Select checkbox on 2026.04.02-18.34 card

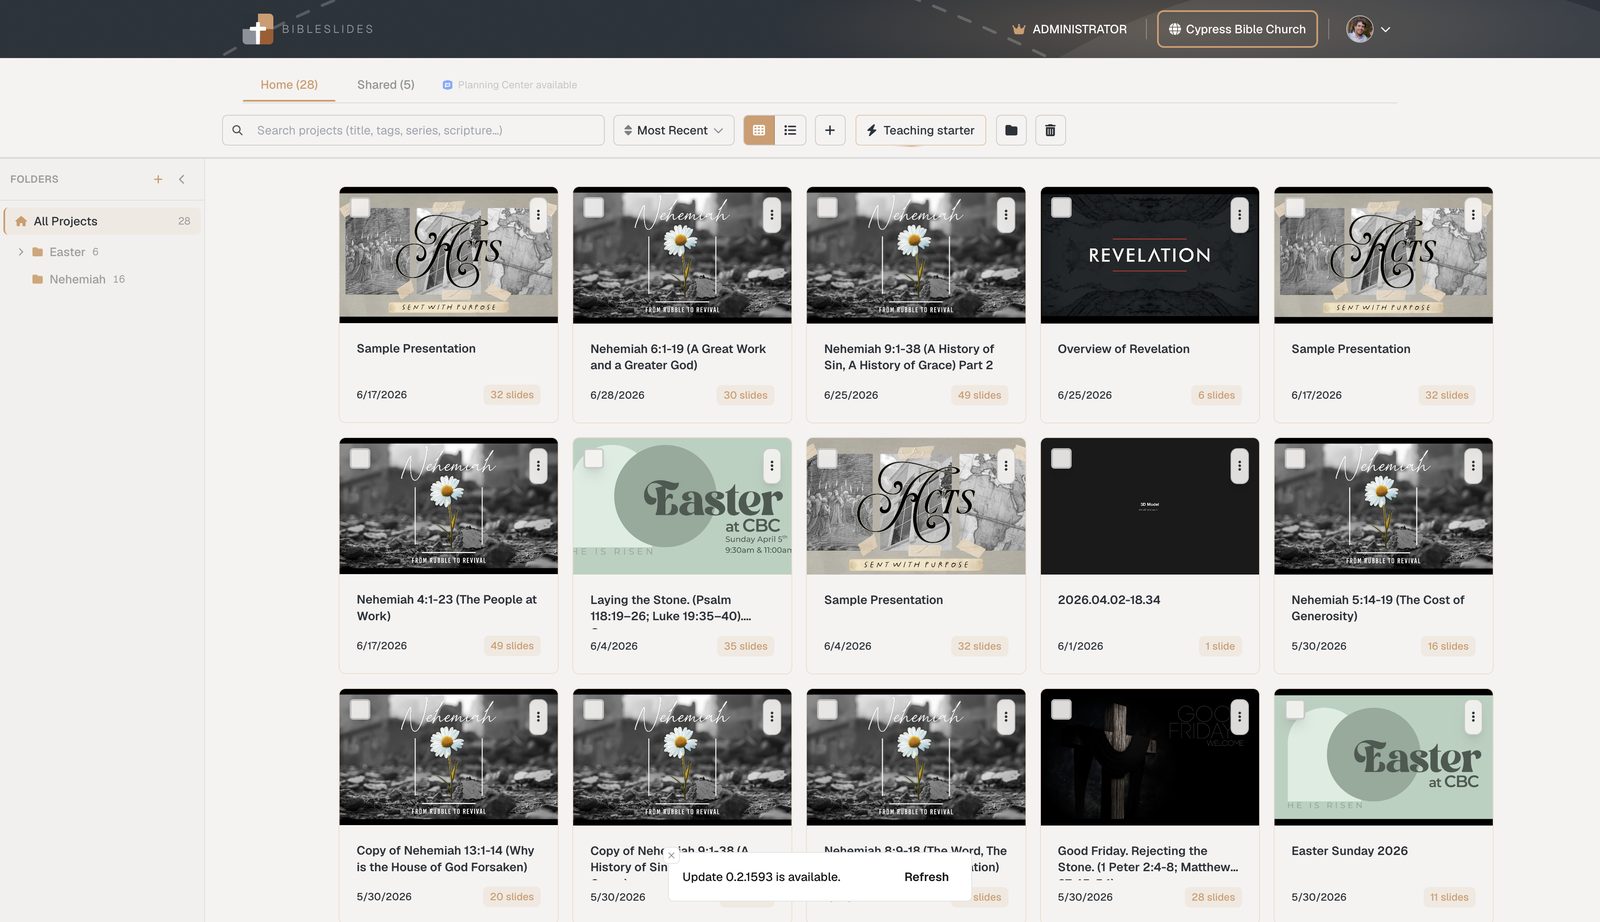[1062, 458]
